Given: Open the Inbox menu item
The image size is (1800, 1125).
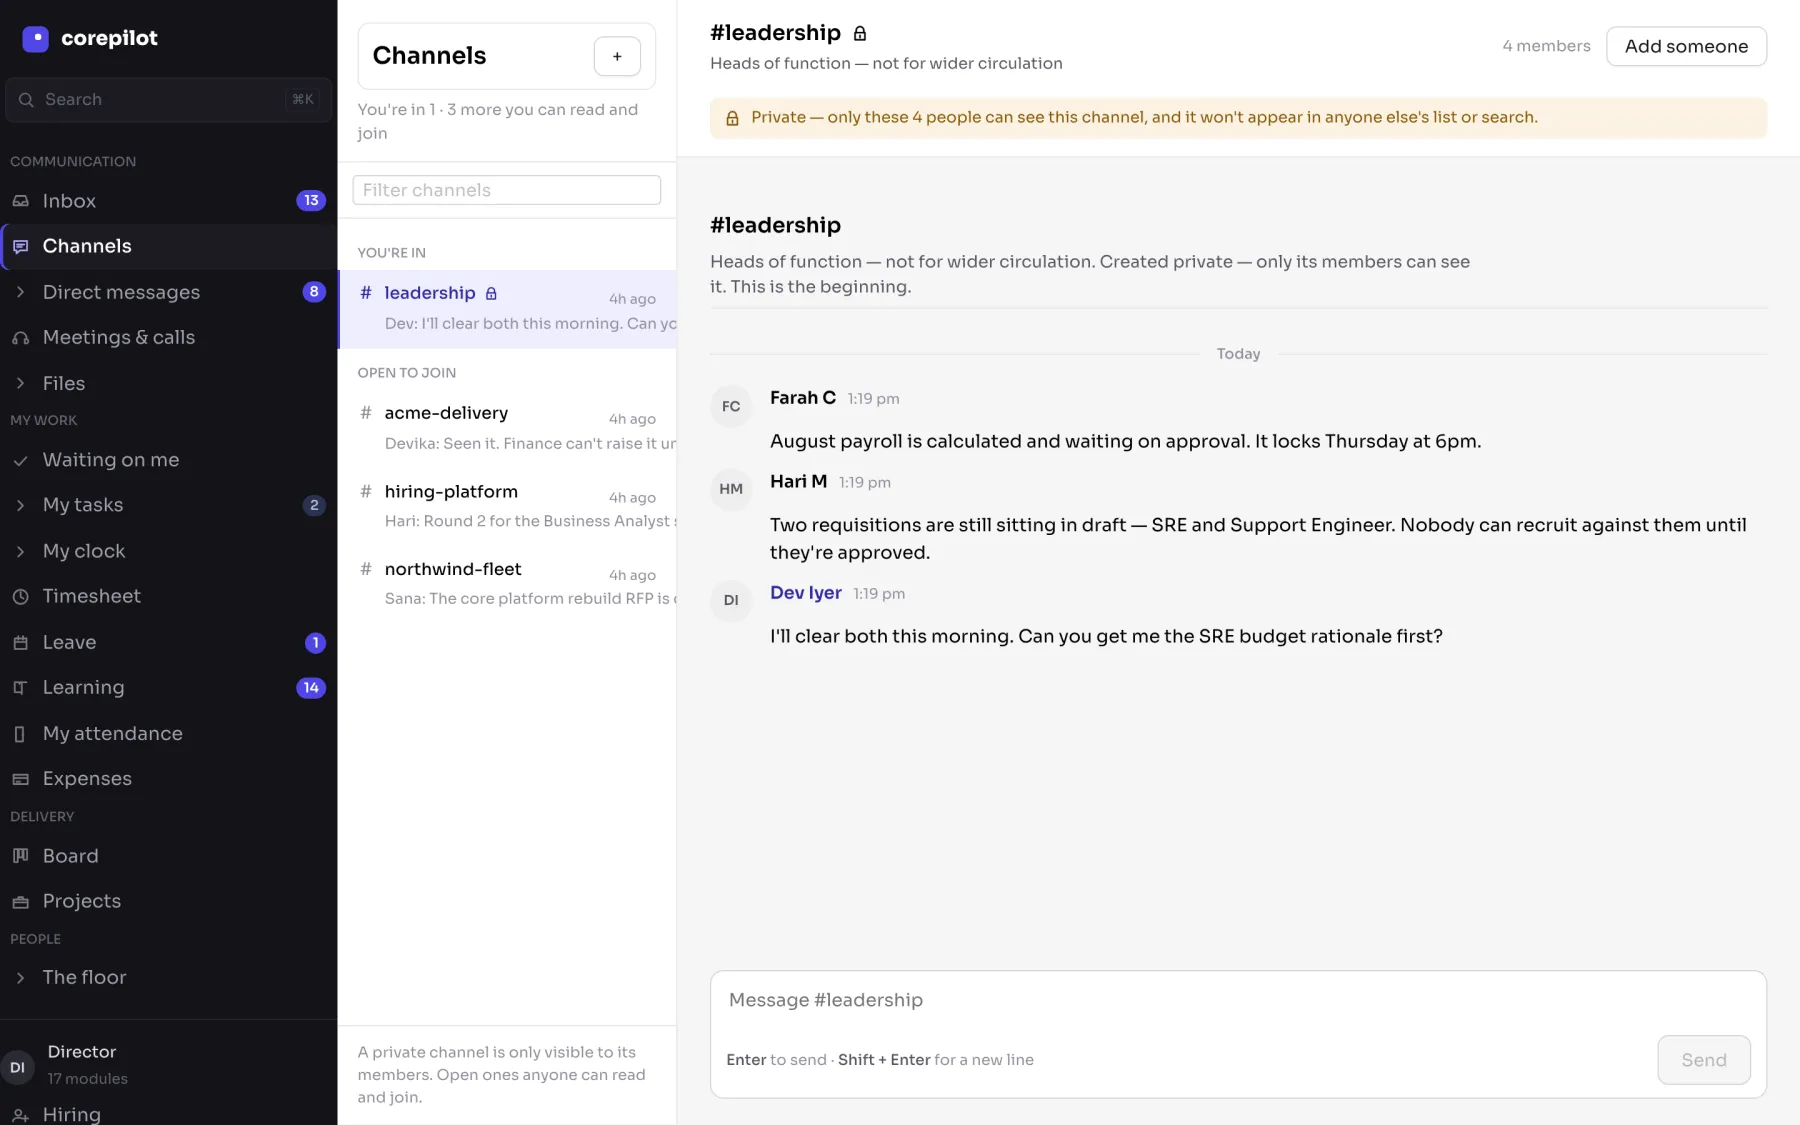Looking at the screenshot, I should coord(168,201).
